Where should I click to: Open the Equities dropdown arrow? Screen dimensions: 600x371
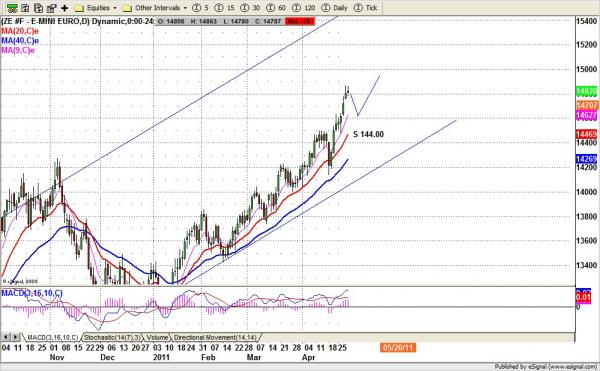[x=114, y=8]
